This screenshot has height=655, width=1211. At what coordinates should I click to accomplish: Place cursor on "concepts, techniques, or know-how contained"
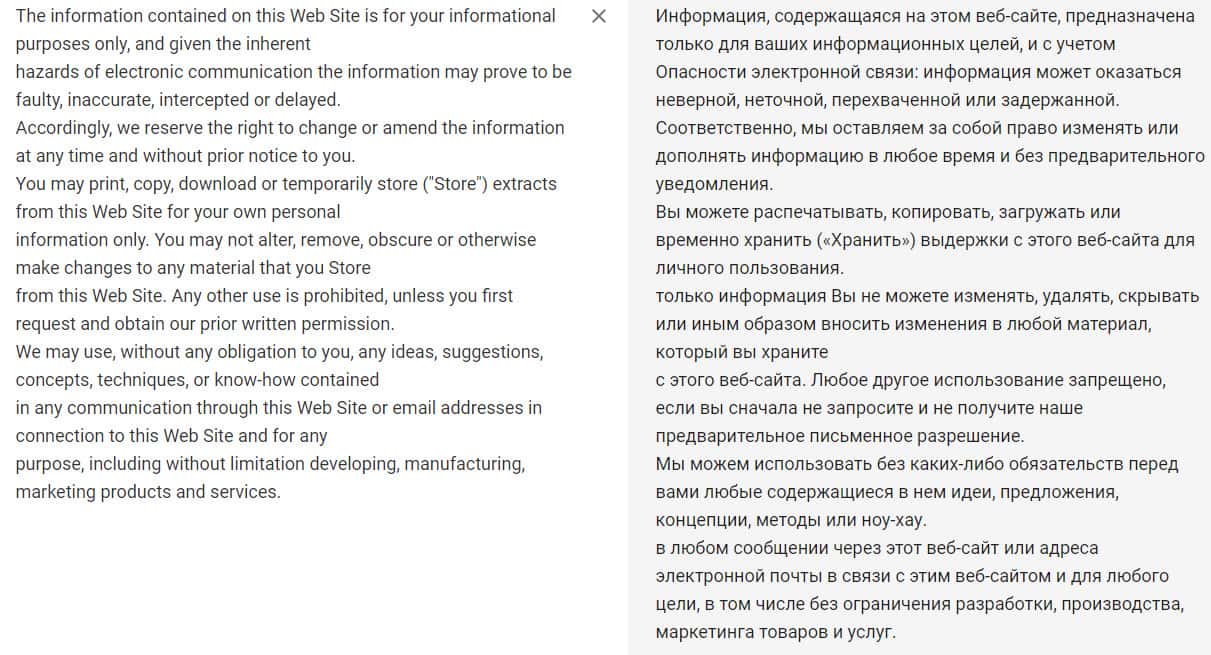click(x=197, y=380)
